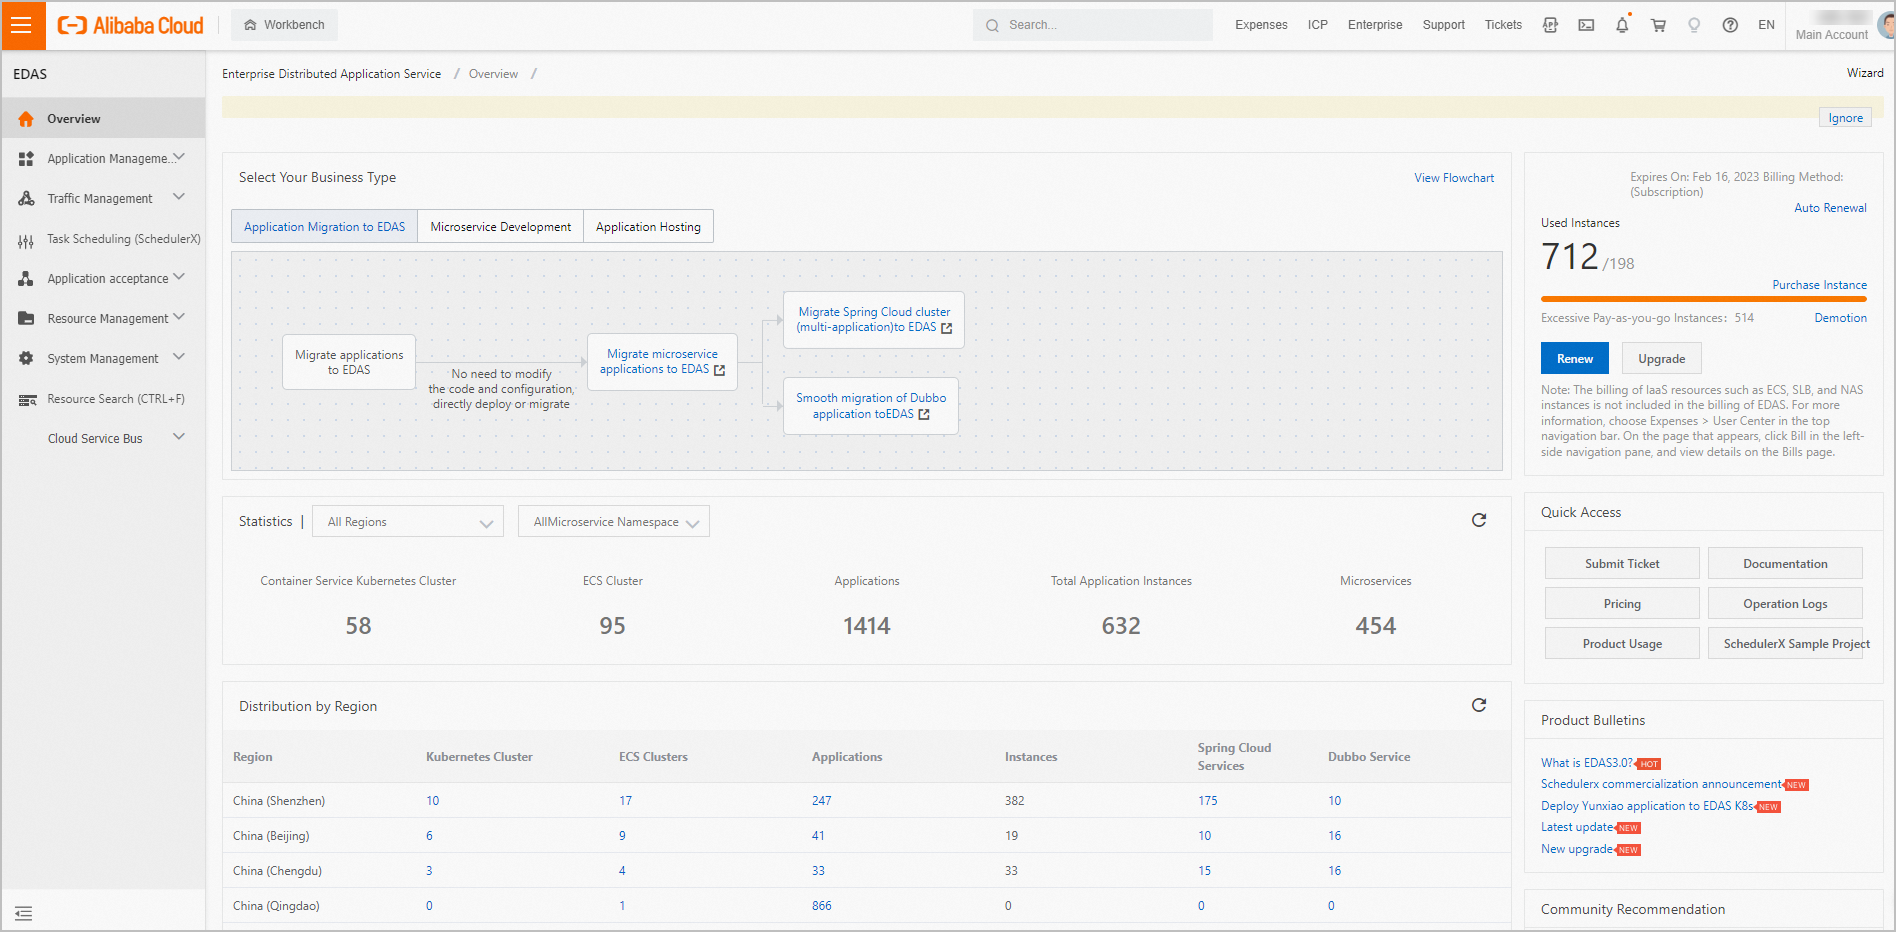Image resolution: width=1896 pixels, height=932 pixels.
Task: Collapse the sidebar using bottom-left icon
Action: click(x=24, y=913)
